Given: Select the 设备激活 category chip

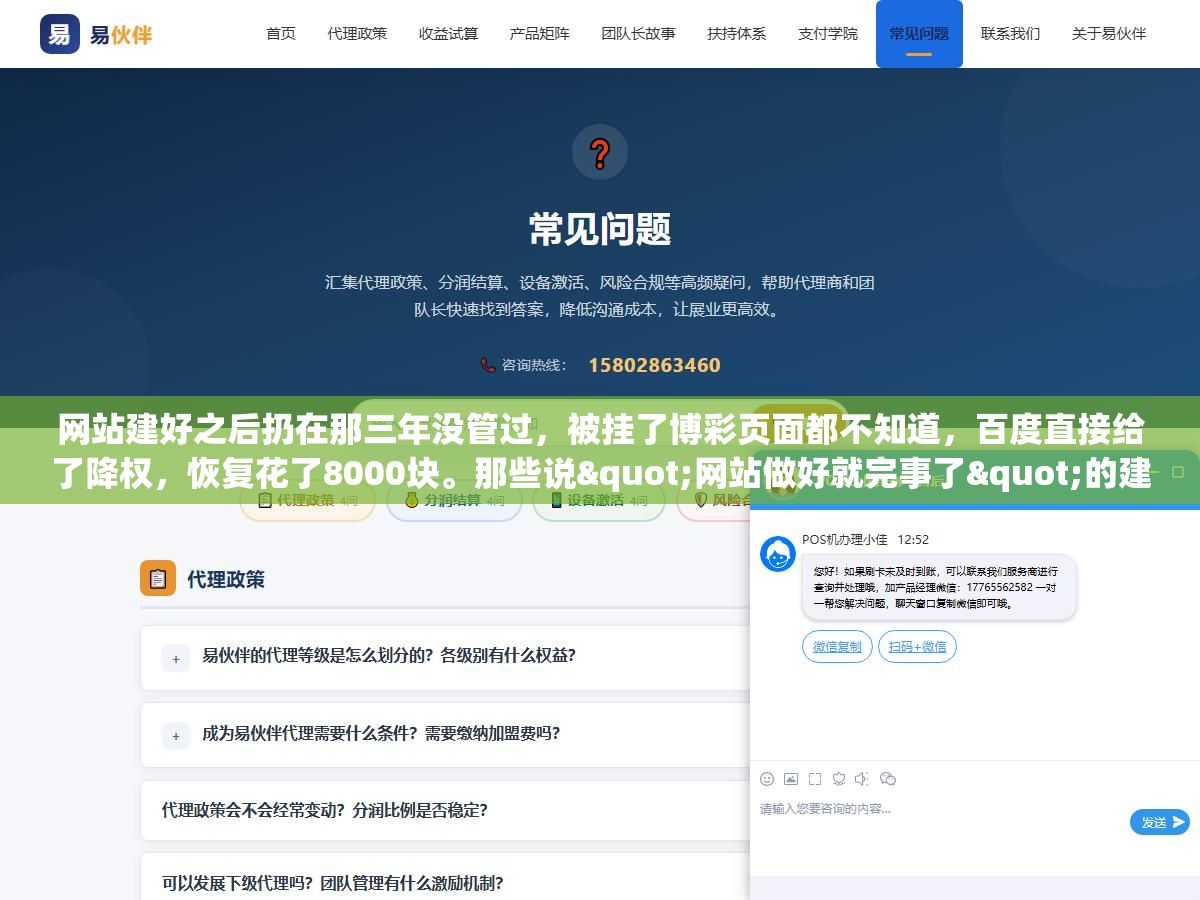Looking at the screenshot, I should (x=598, y=500).
